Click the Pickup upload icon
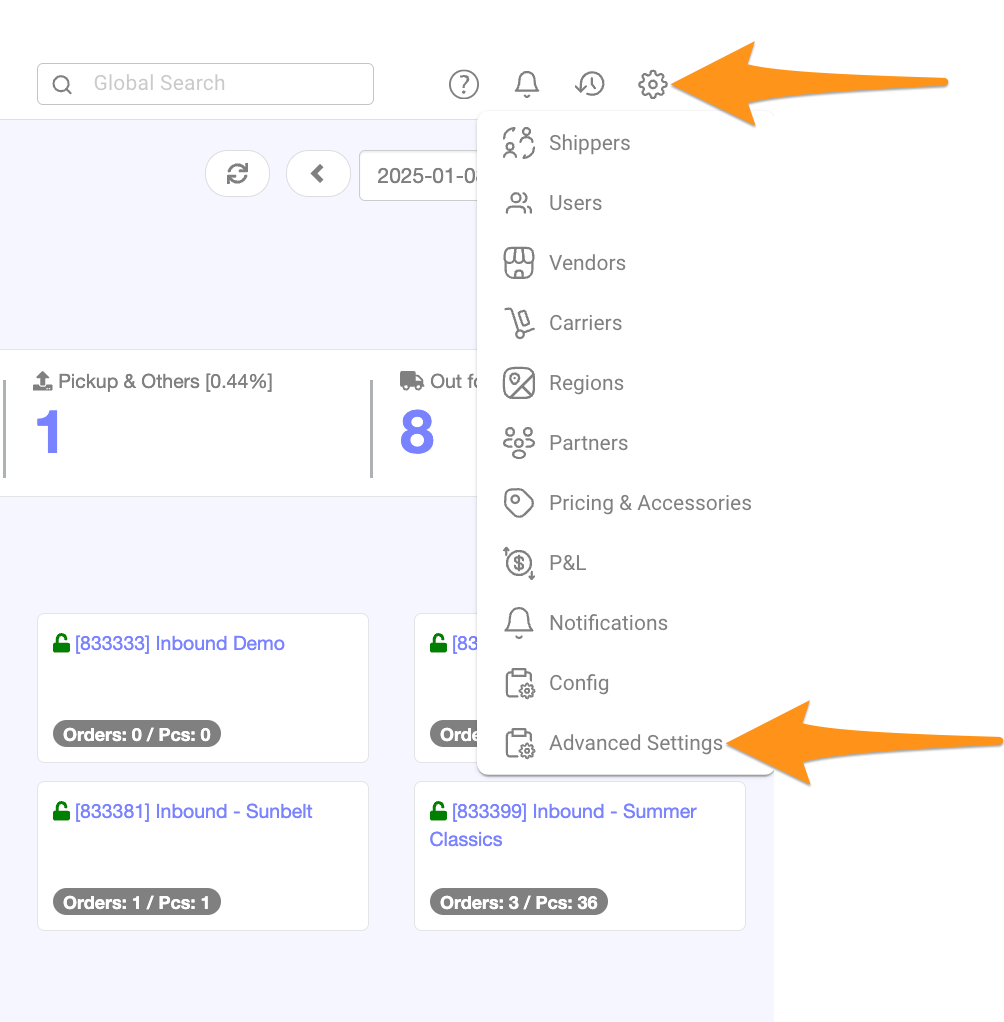 click(42, 381)
